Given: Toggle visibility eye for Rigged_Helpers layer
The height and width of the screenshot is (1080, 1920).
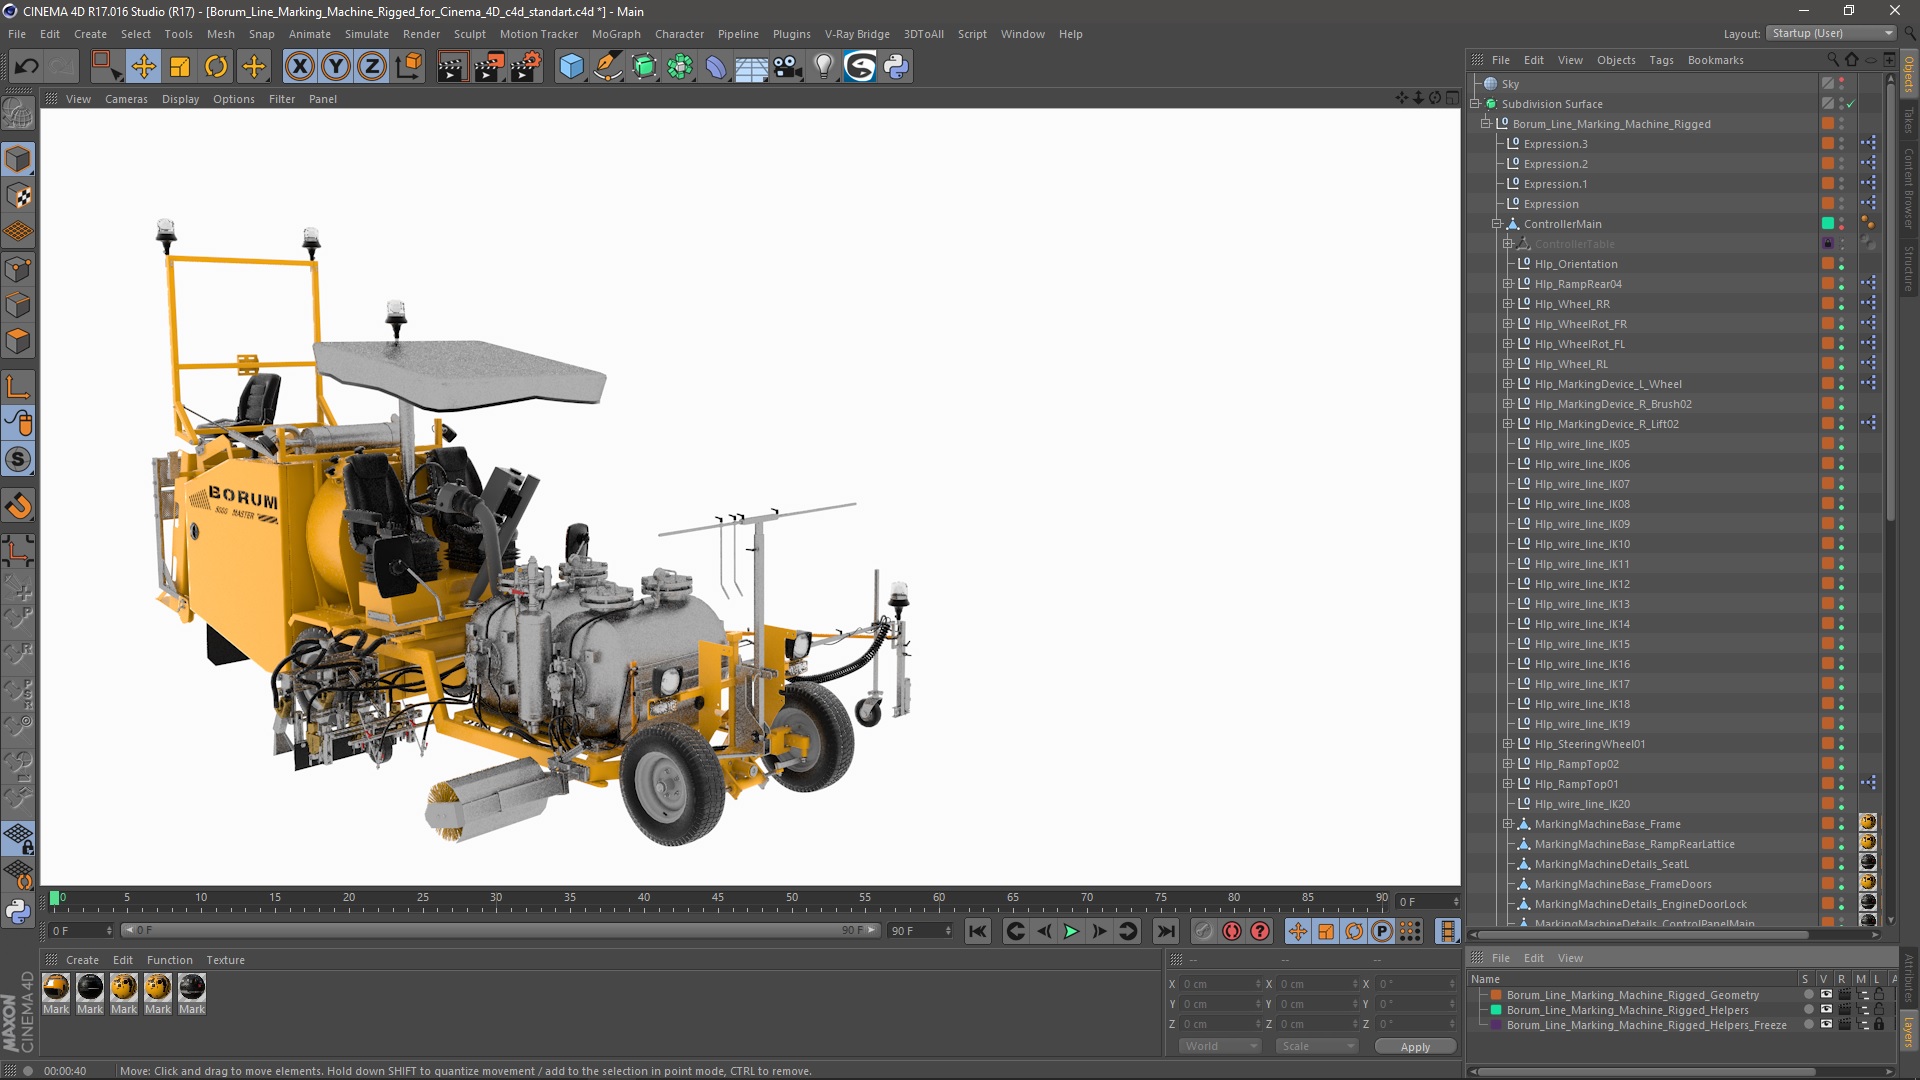Looking at the screenshot, I should (x=1826, y=1010).
